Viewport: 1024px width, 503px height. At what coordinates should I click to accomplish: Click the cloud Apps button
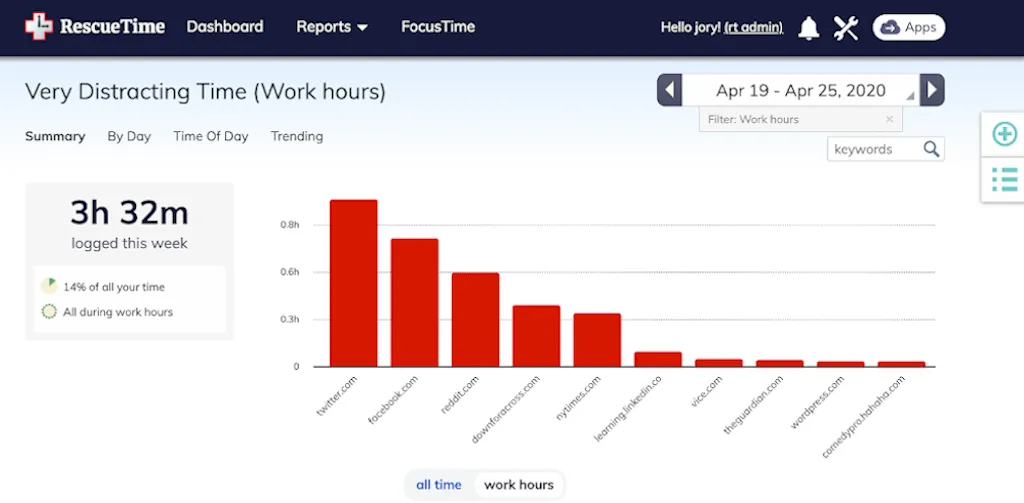tap(908, 27)
